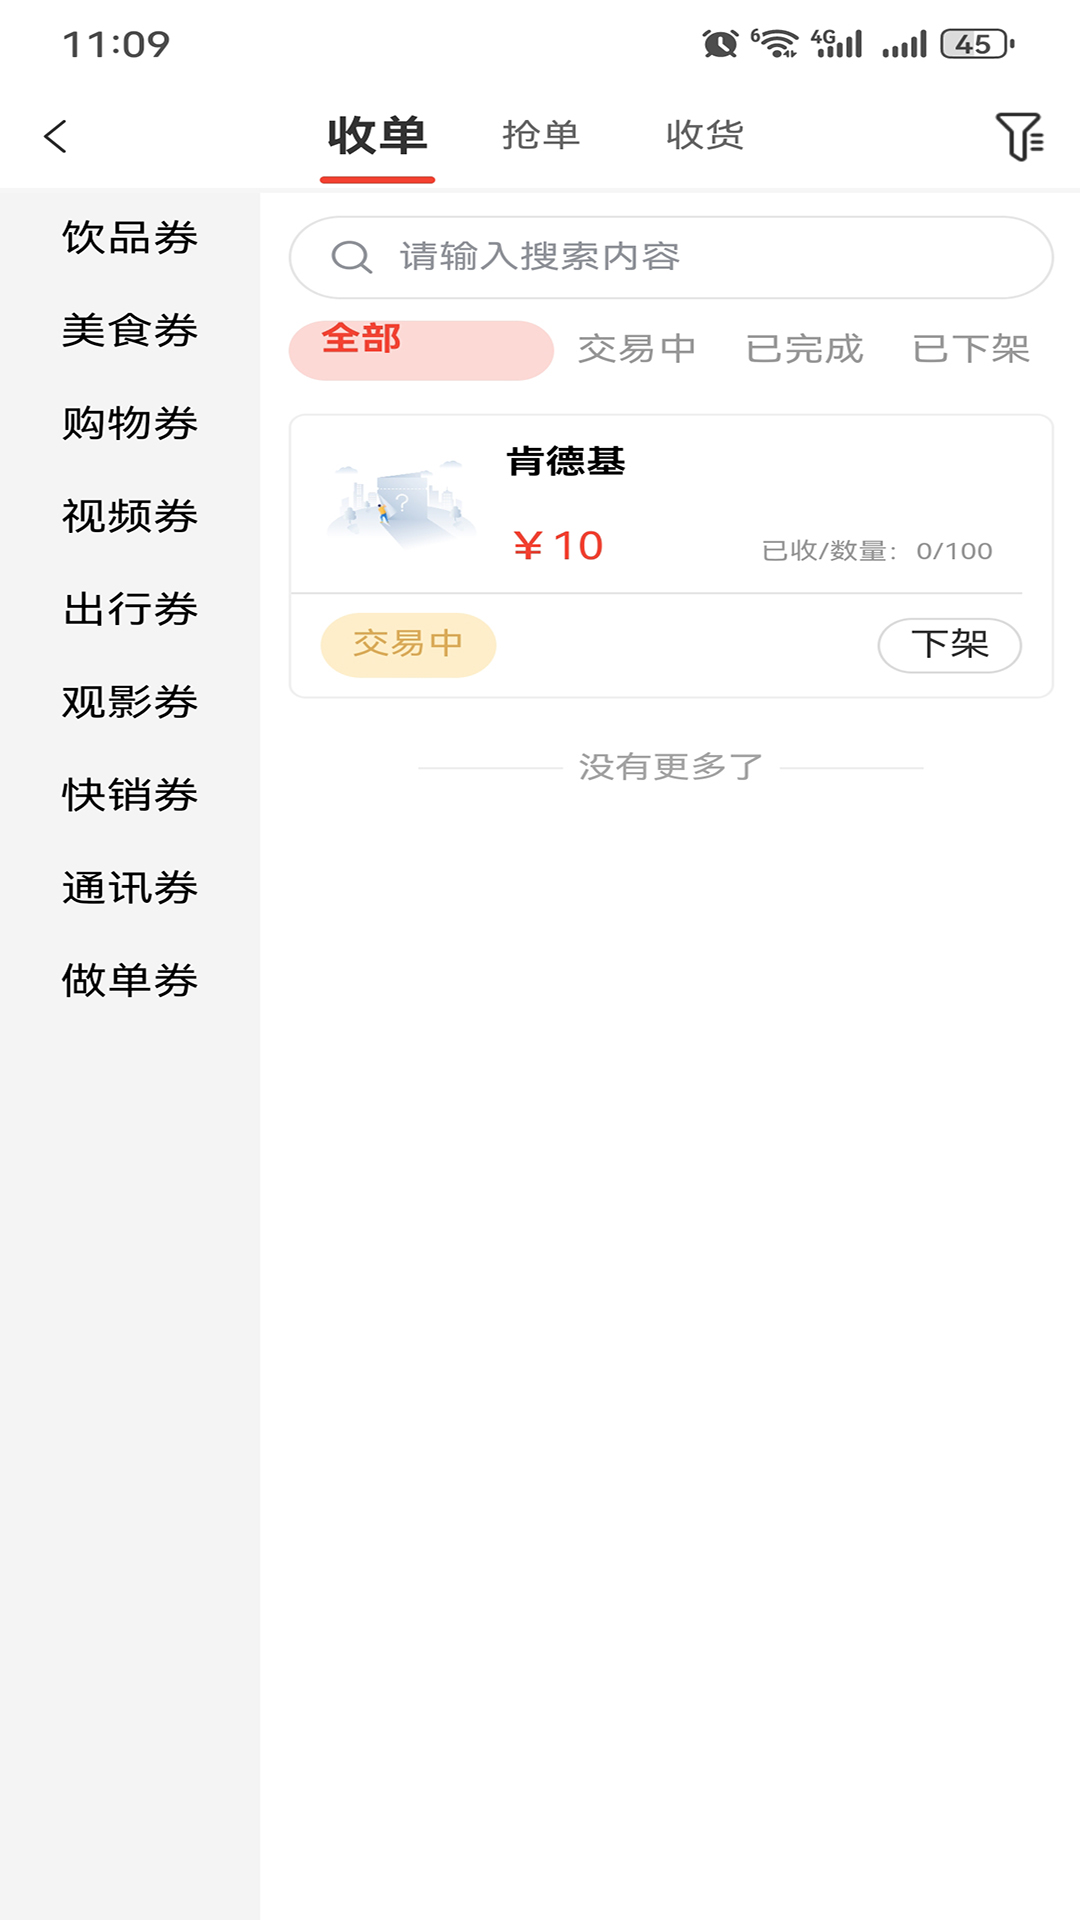This screenshot has height=1920, width=1080.
Task: Choose 观影券 category in sidebar
Action: (x=130, y=702)
